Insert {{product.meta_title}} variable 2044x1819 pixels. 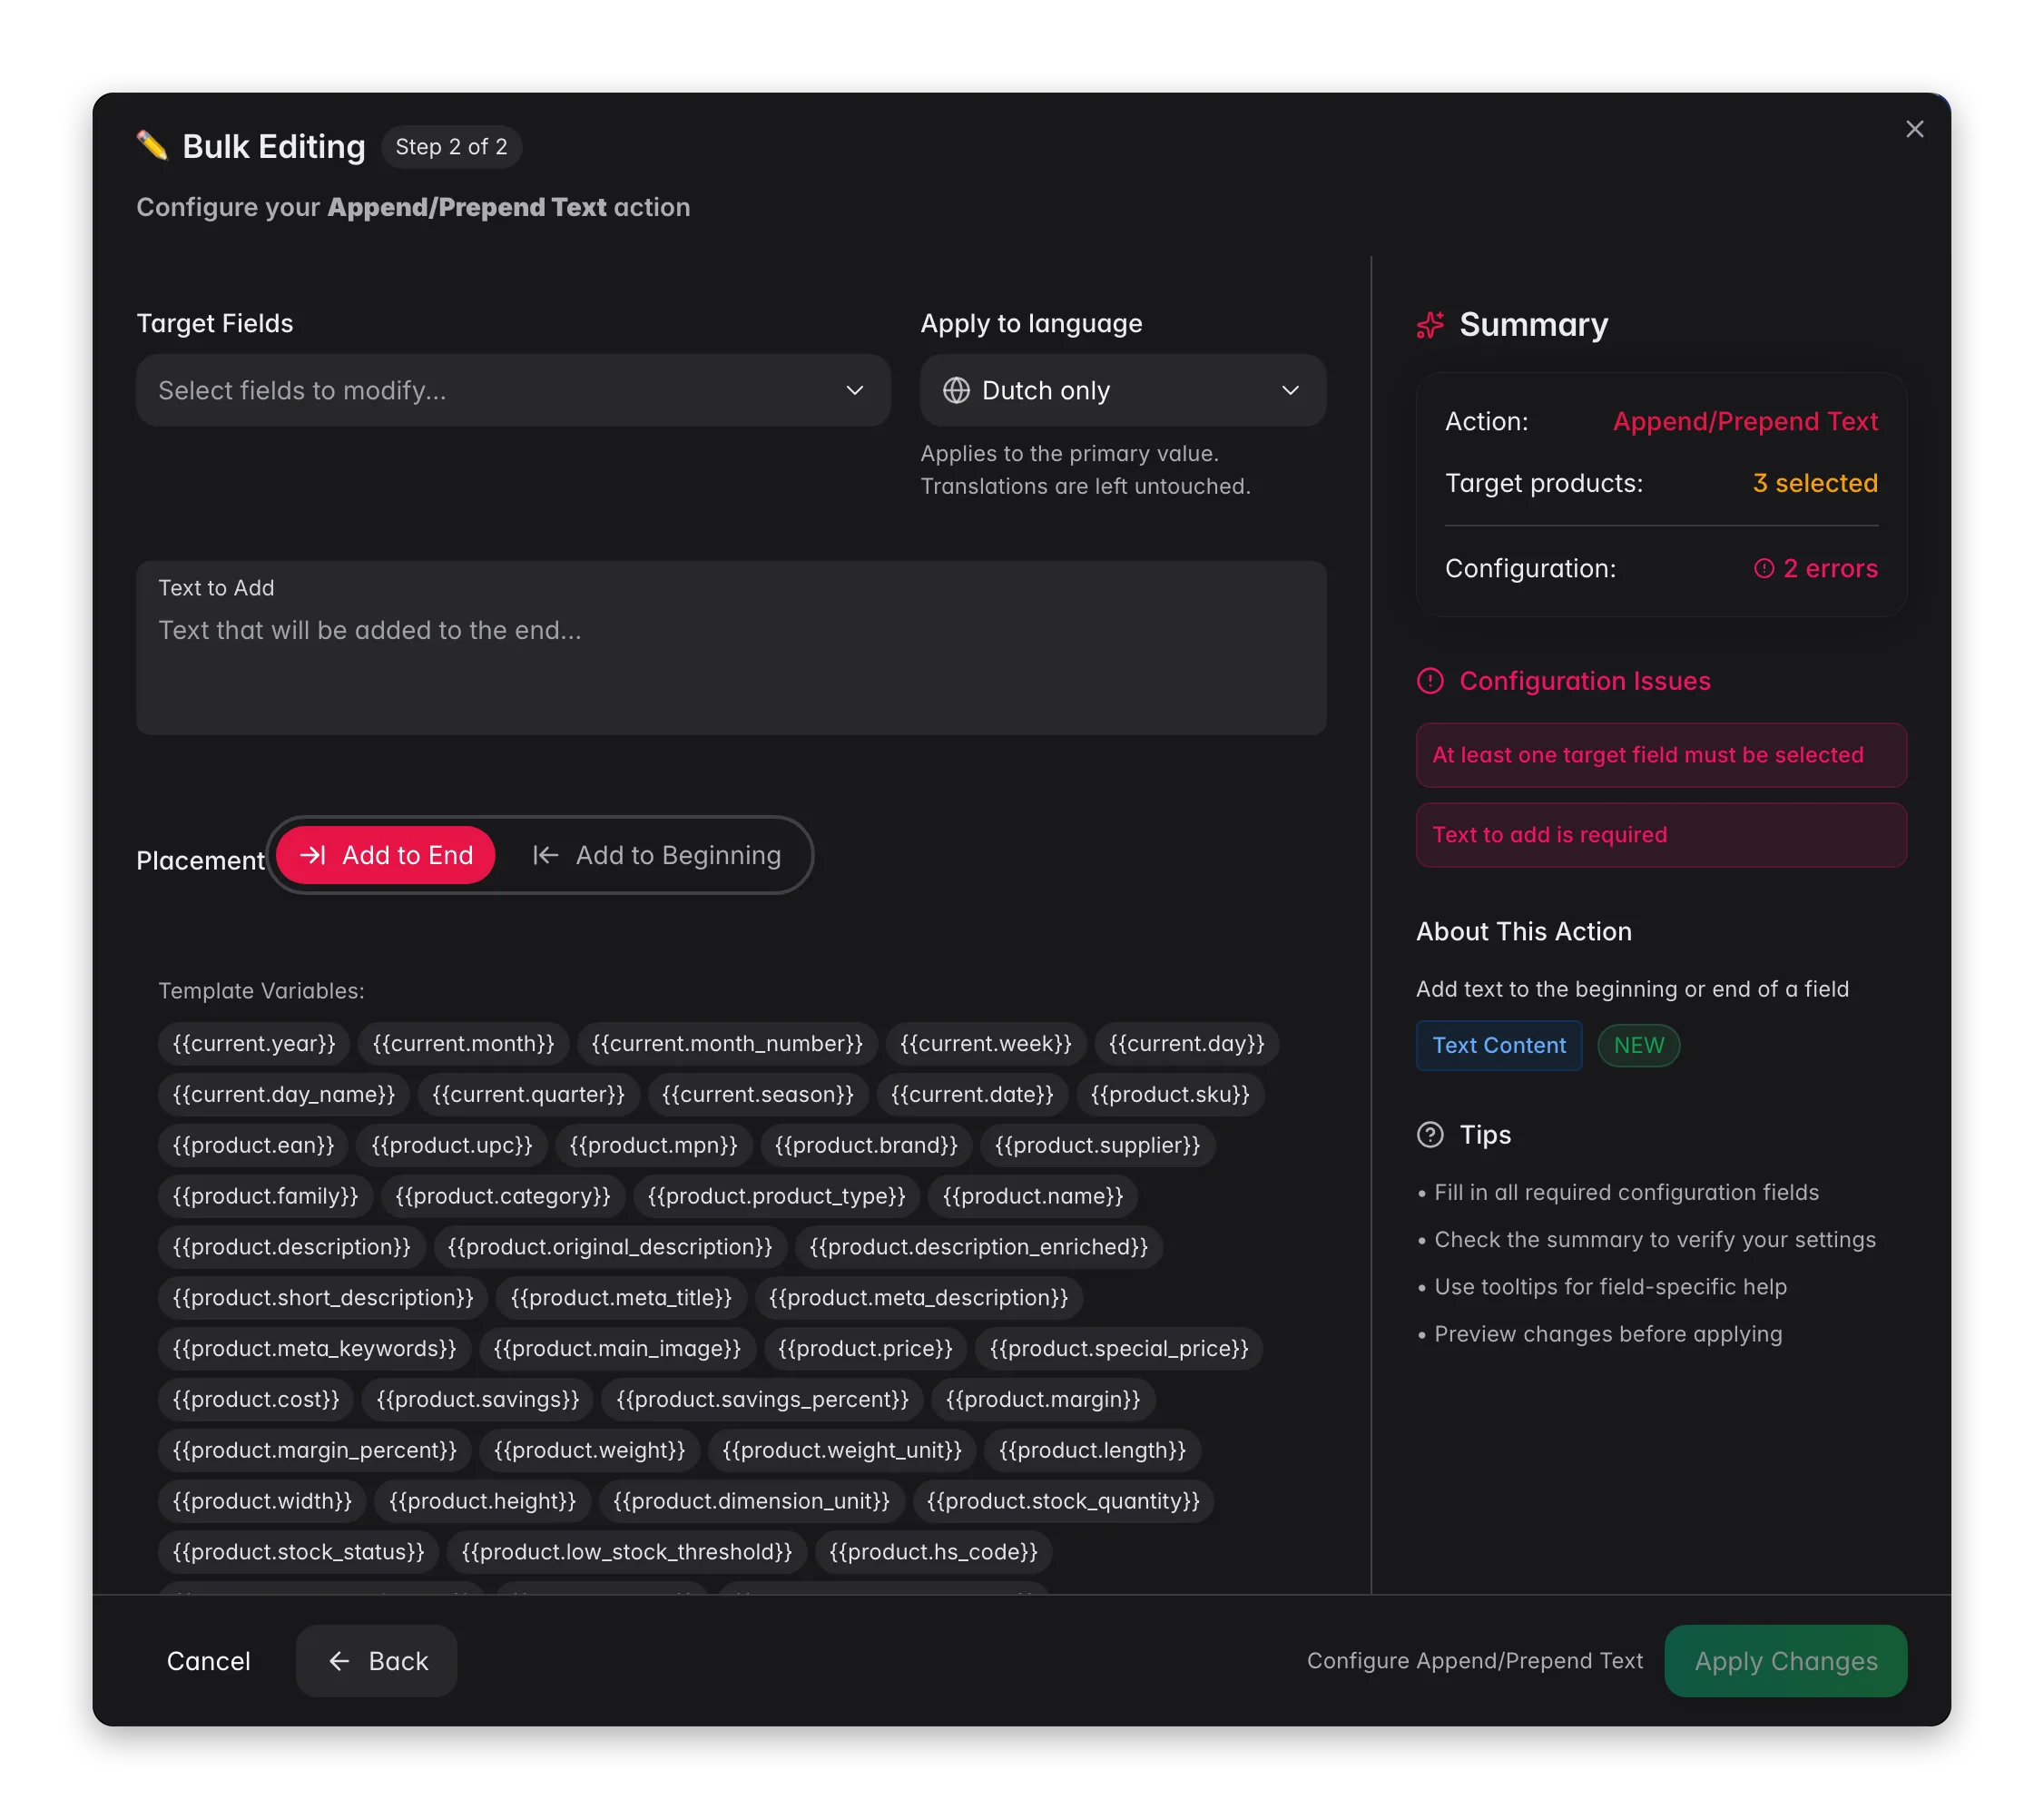pyautogui.click(x=621, y=1298)
